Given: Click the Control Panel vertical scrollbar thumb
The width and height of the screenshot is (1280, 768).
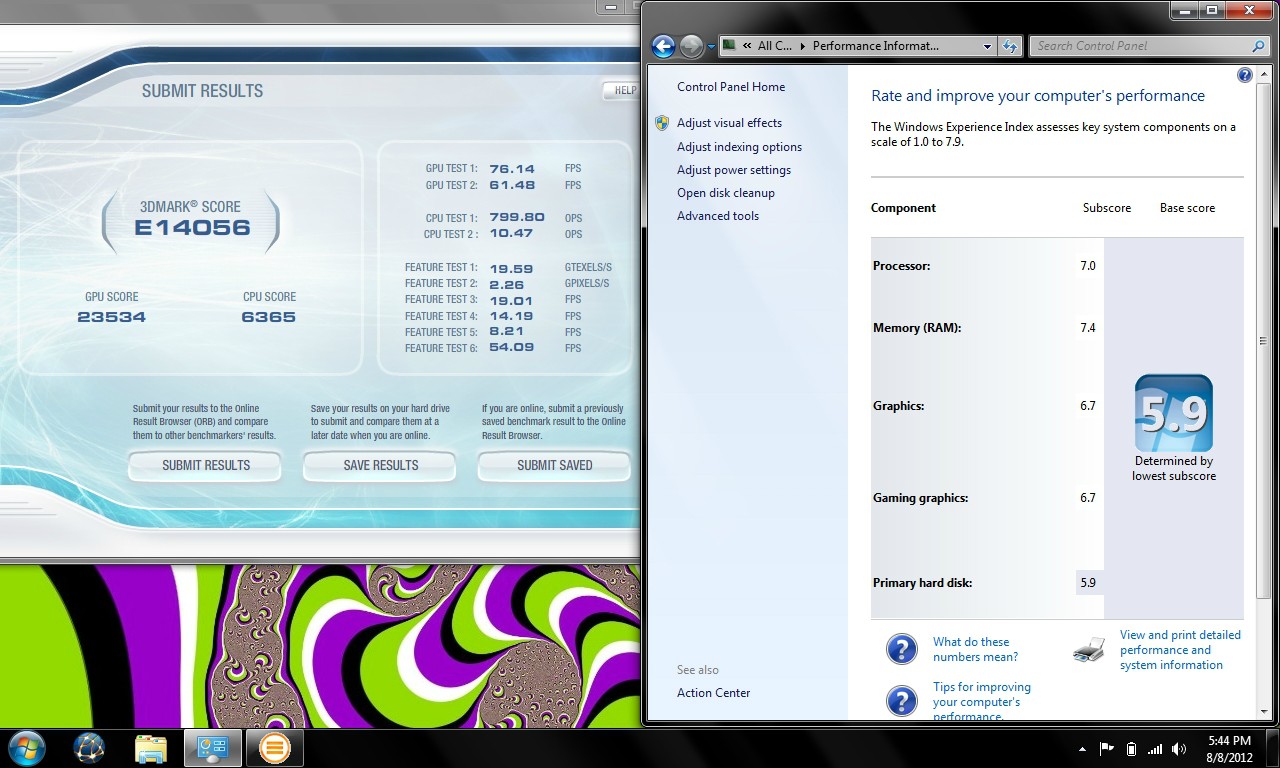Looking at the screenshot, I should click(x=1263, y=341).
